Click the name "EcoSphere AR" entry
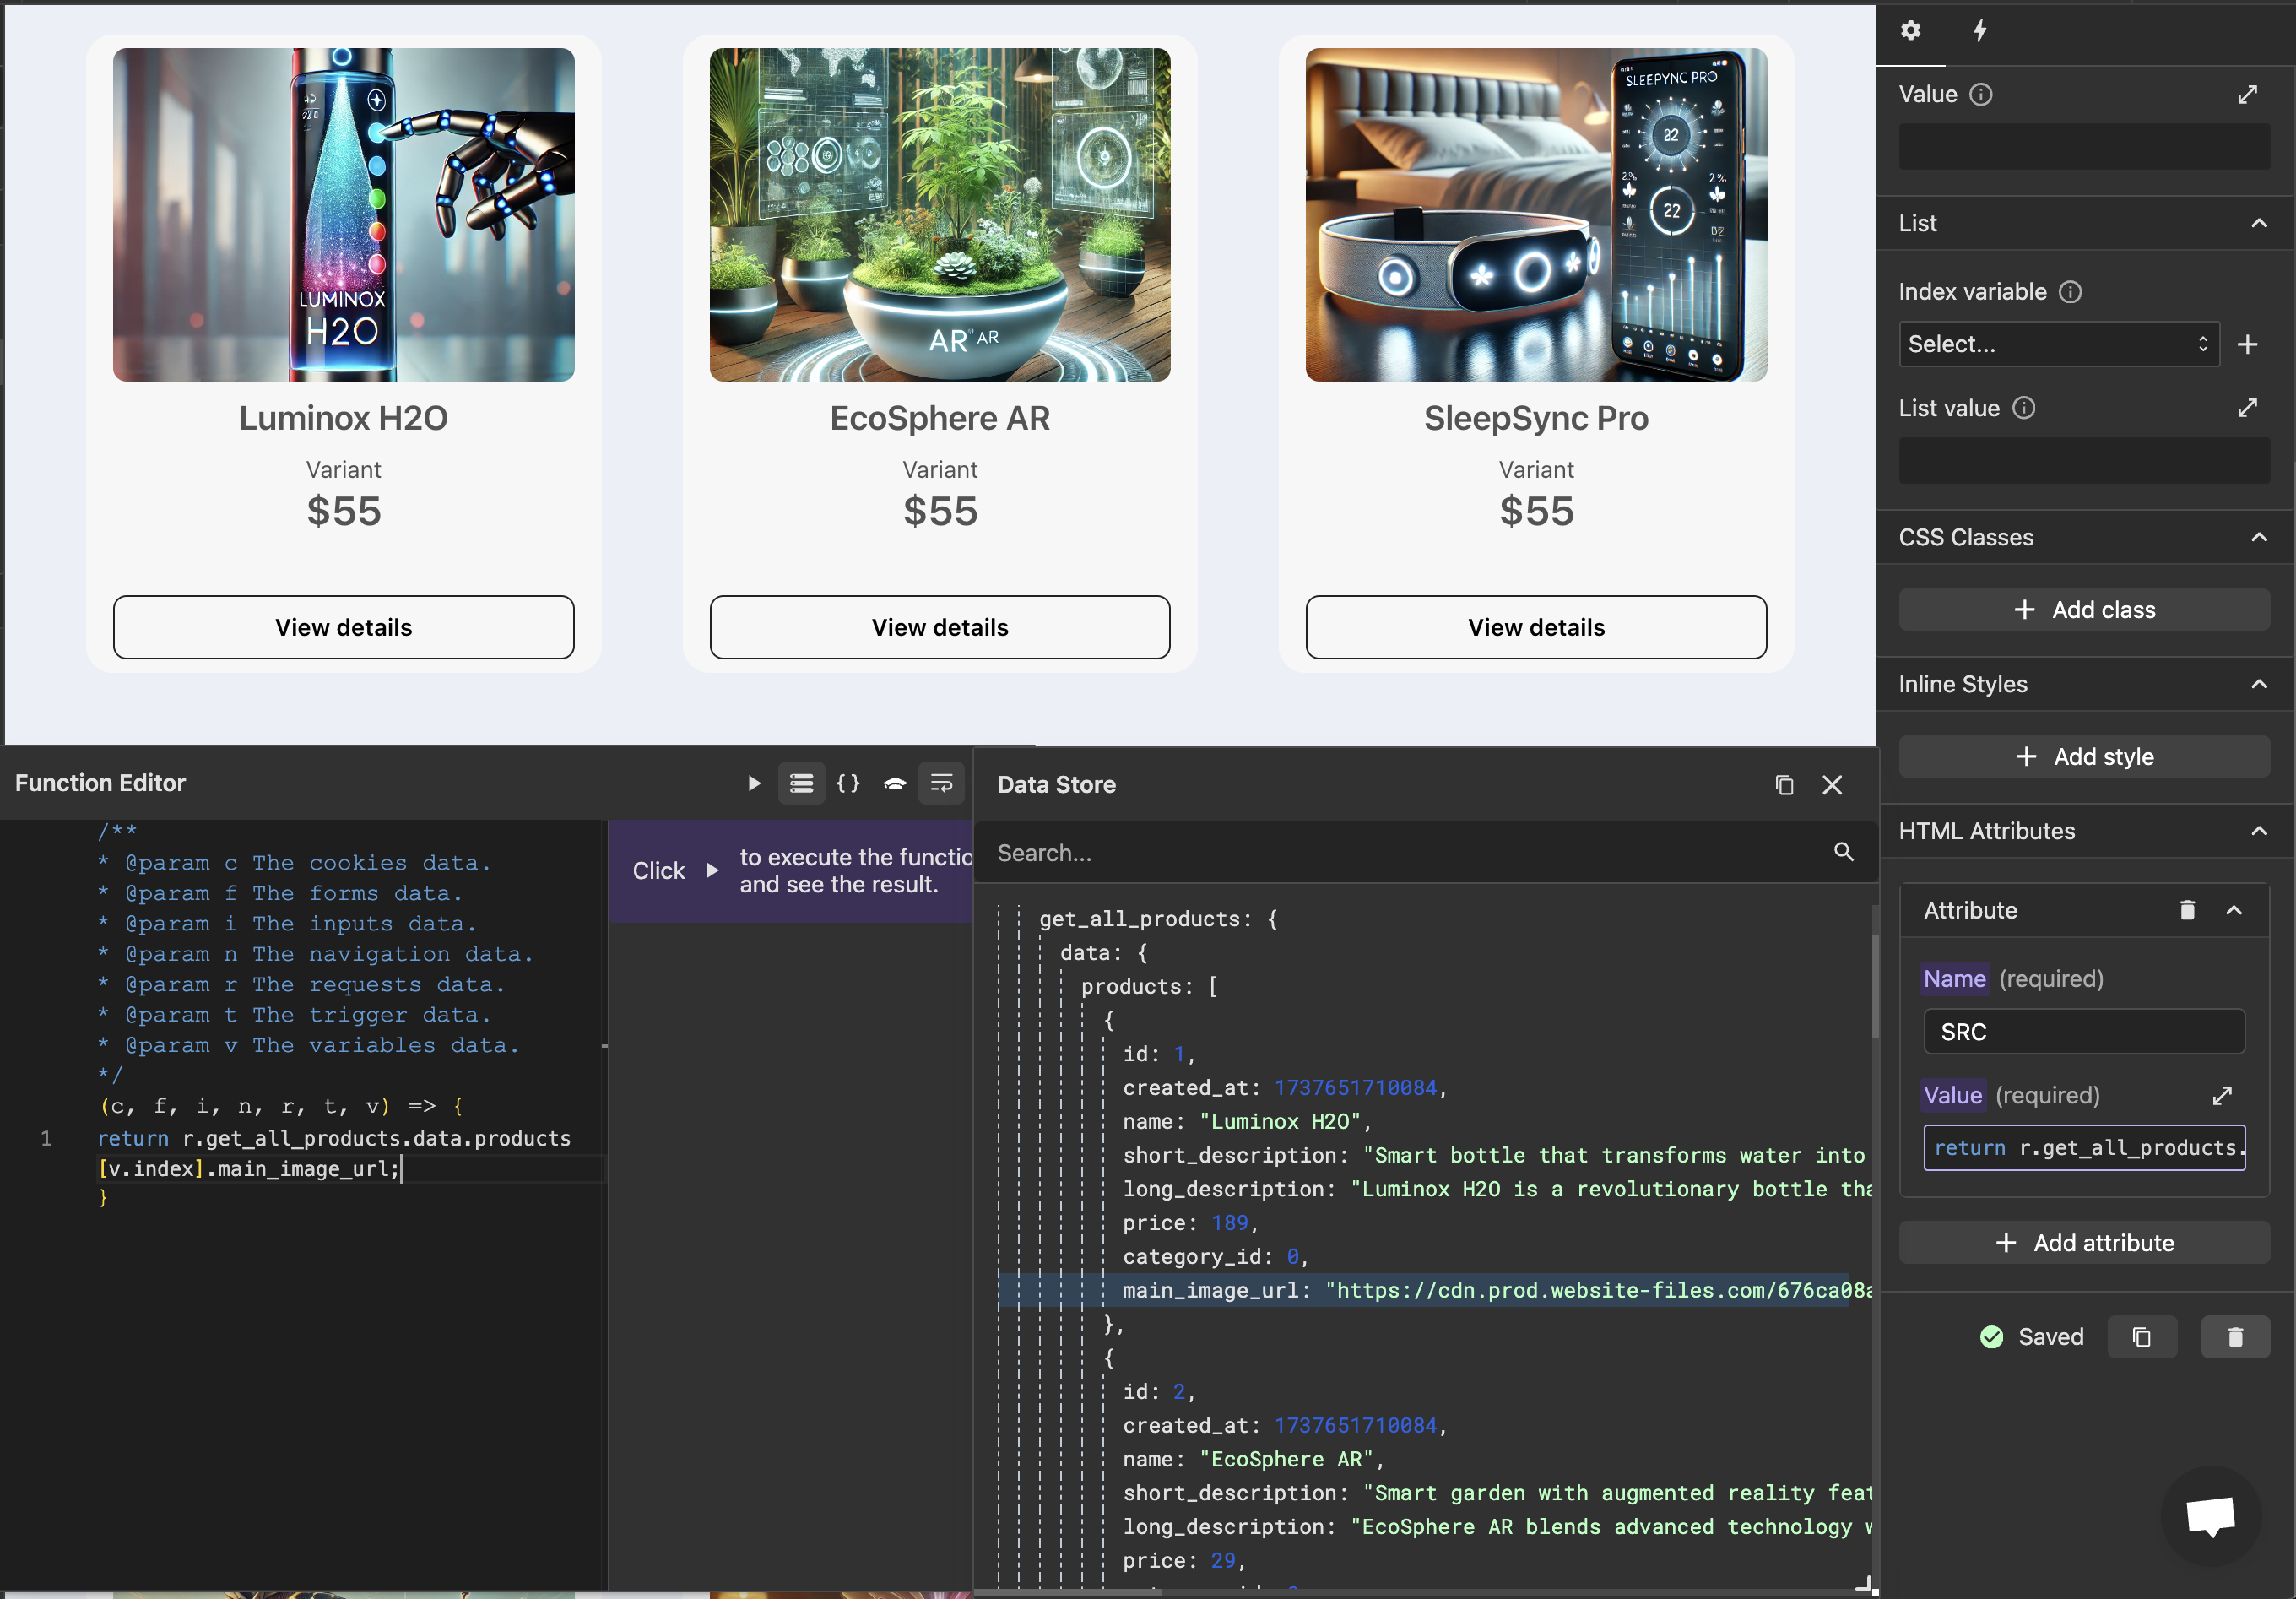 (1252, 1459)
